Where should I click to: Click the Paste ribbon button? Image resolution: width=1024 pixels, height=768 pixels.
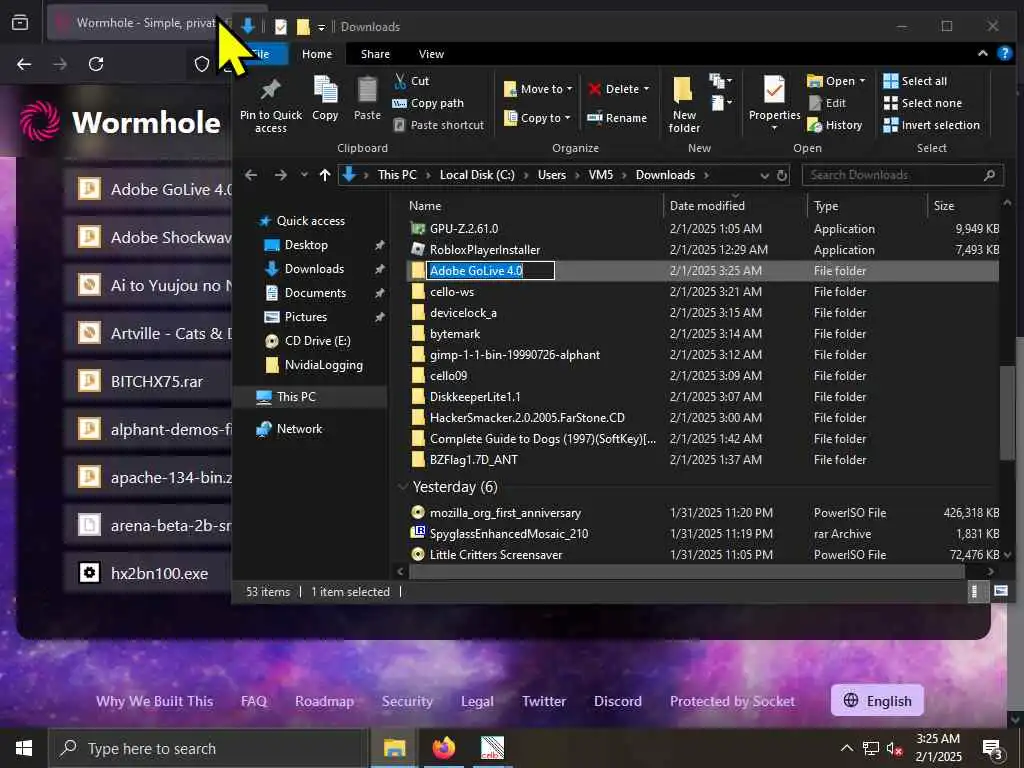[367, 98]
